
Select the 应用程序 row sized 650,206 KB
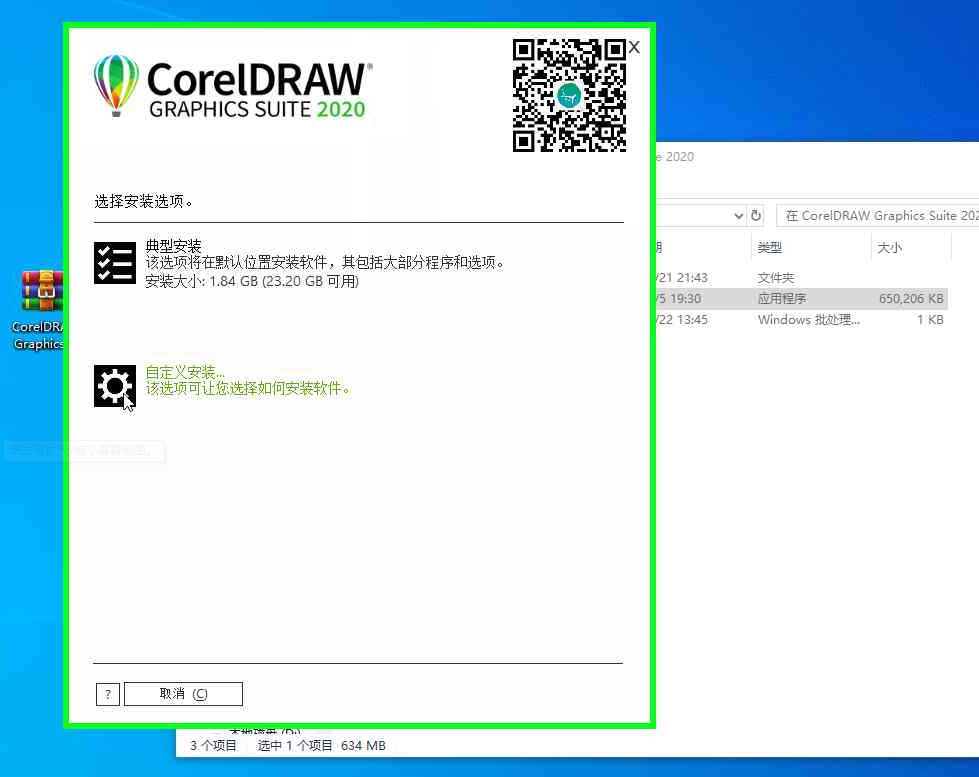pos(800,299)
